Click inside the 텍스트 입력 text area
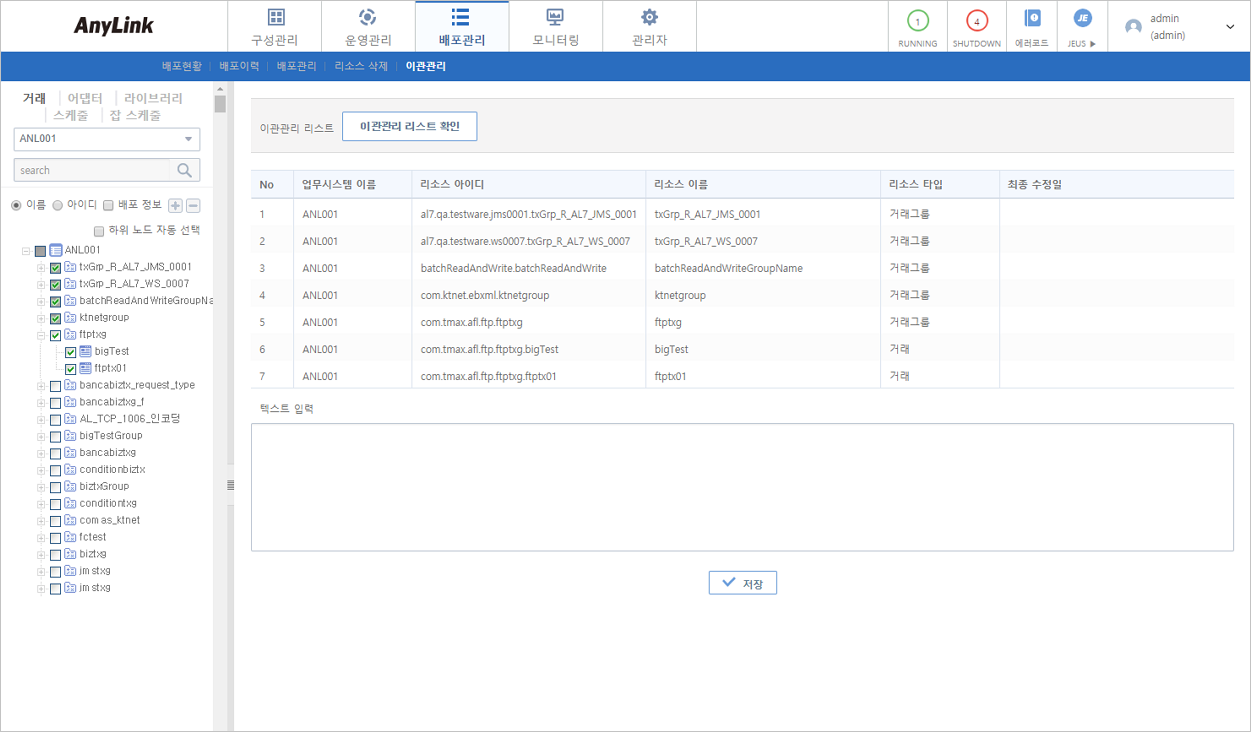 (742, 485)
